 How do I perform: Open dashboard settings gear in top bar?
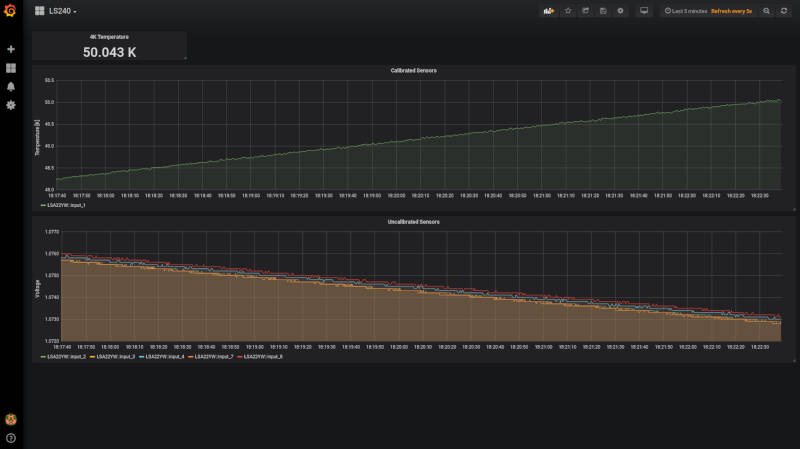(620, 11)
